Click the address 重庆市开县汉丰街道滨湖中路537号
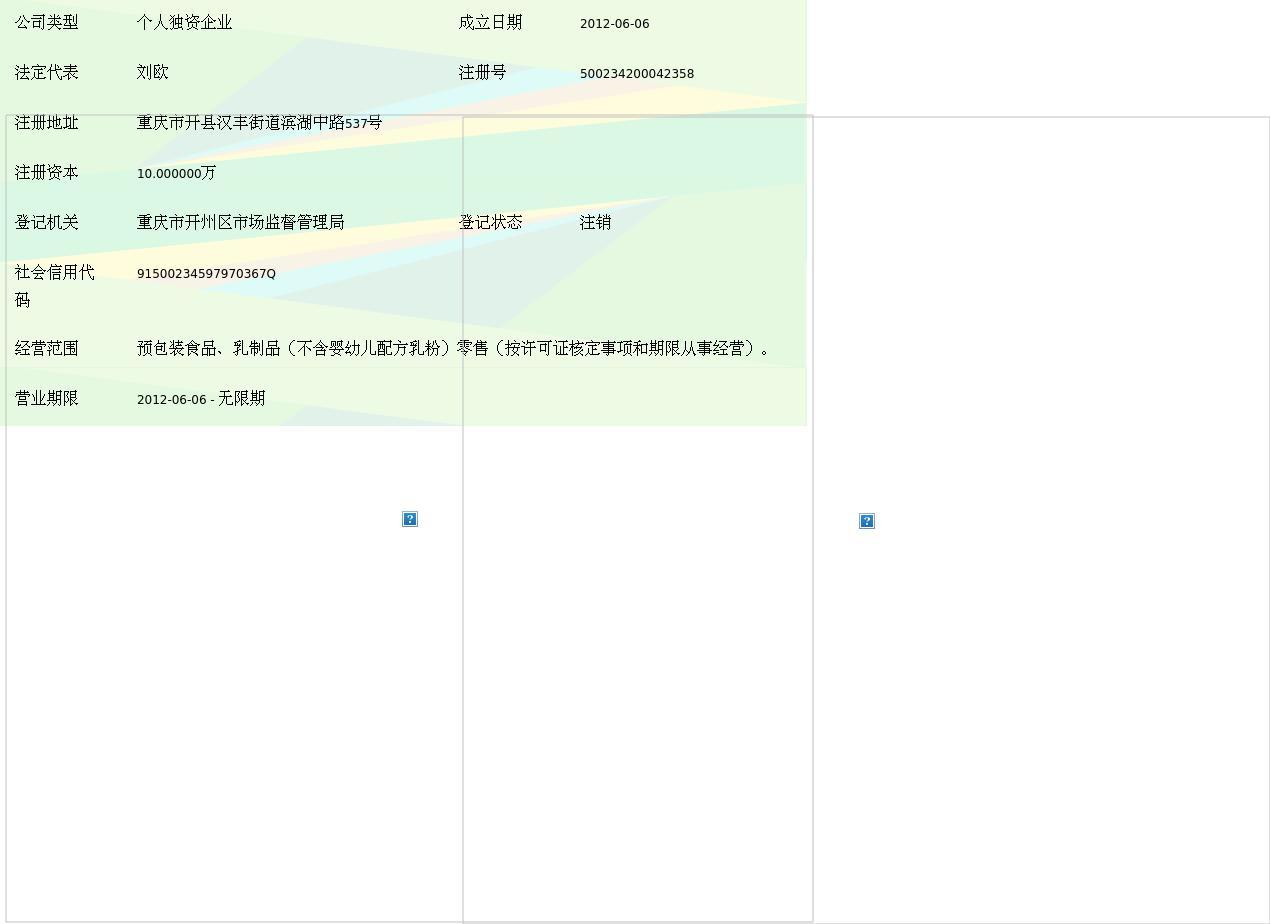The width and height of the screenshot is (1270, 924). [259, 122]
